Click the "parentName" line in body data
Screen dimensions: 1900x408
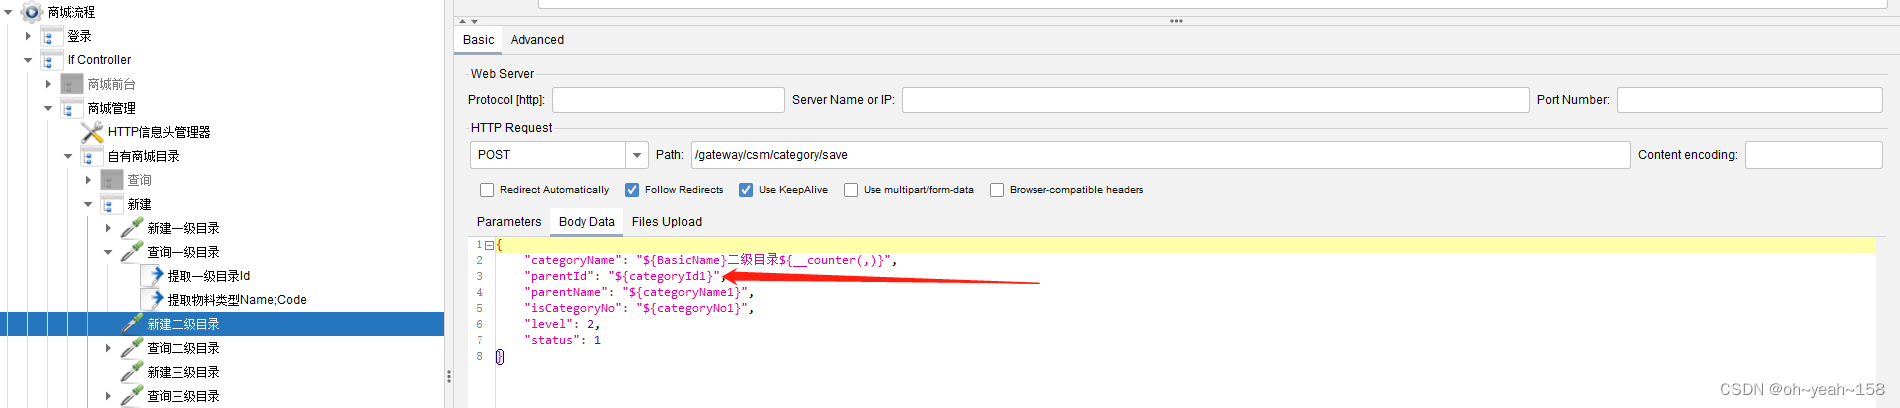(638, 292)
